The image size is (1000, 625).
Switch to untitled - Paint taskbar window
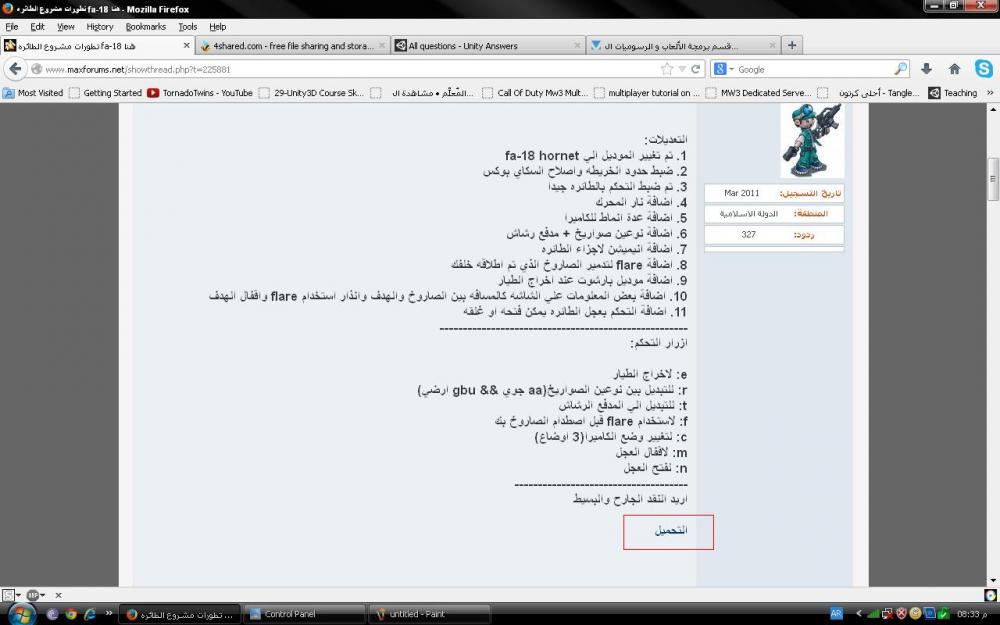[x=429, y=614]
